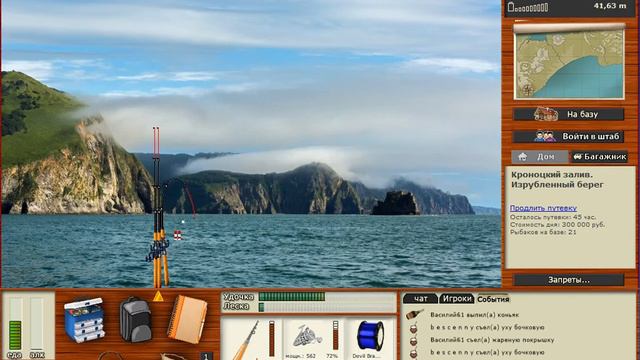Click the numbered 1 slot tile

coord(206,356)
